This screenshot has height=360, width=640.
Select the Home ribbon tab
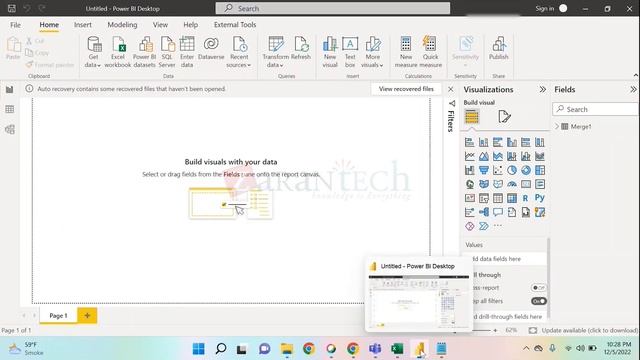pos(49,25)
